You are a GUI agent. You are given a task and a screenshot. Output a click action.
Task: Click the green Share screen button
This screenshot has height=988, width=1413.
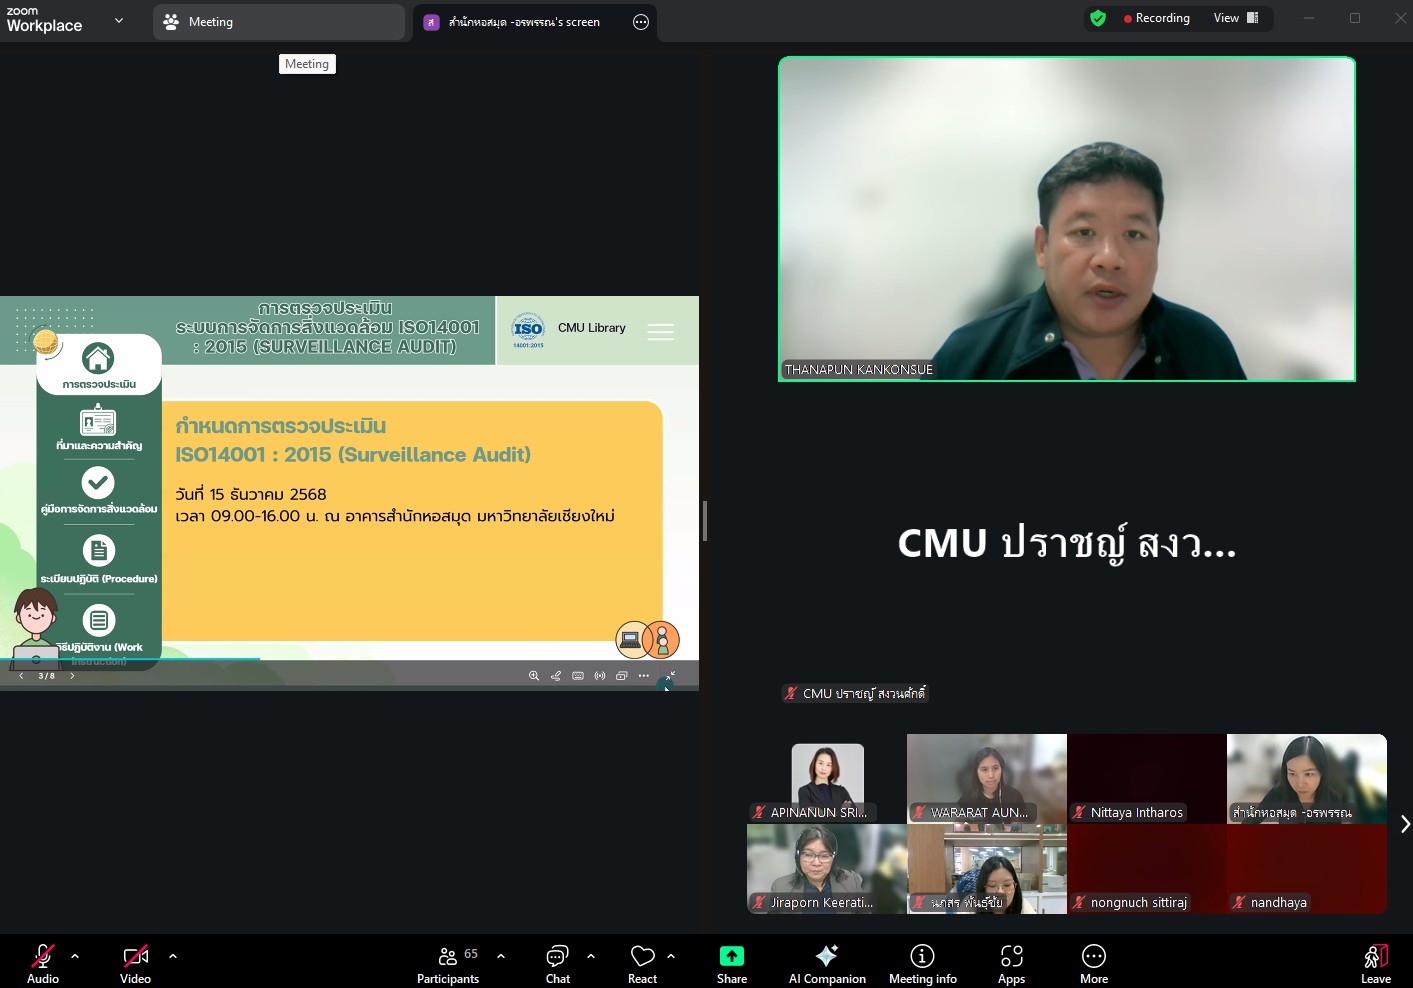[731, 963]
